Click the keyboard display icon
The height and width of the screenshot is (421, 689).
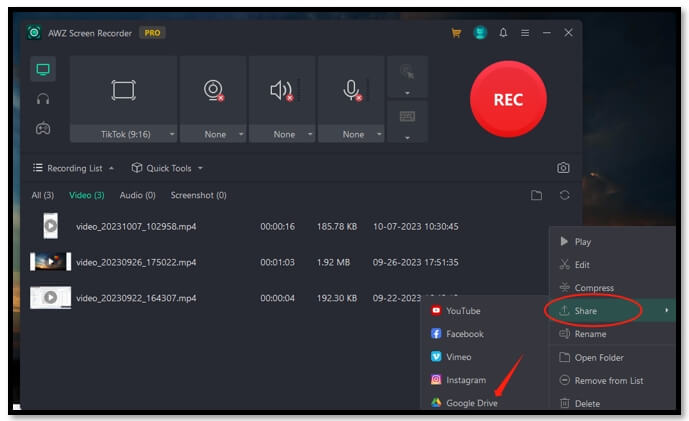tap(407, 116)
